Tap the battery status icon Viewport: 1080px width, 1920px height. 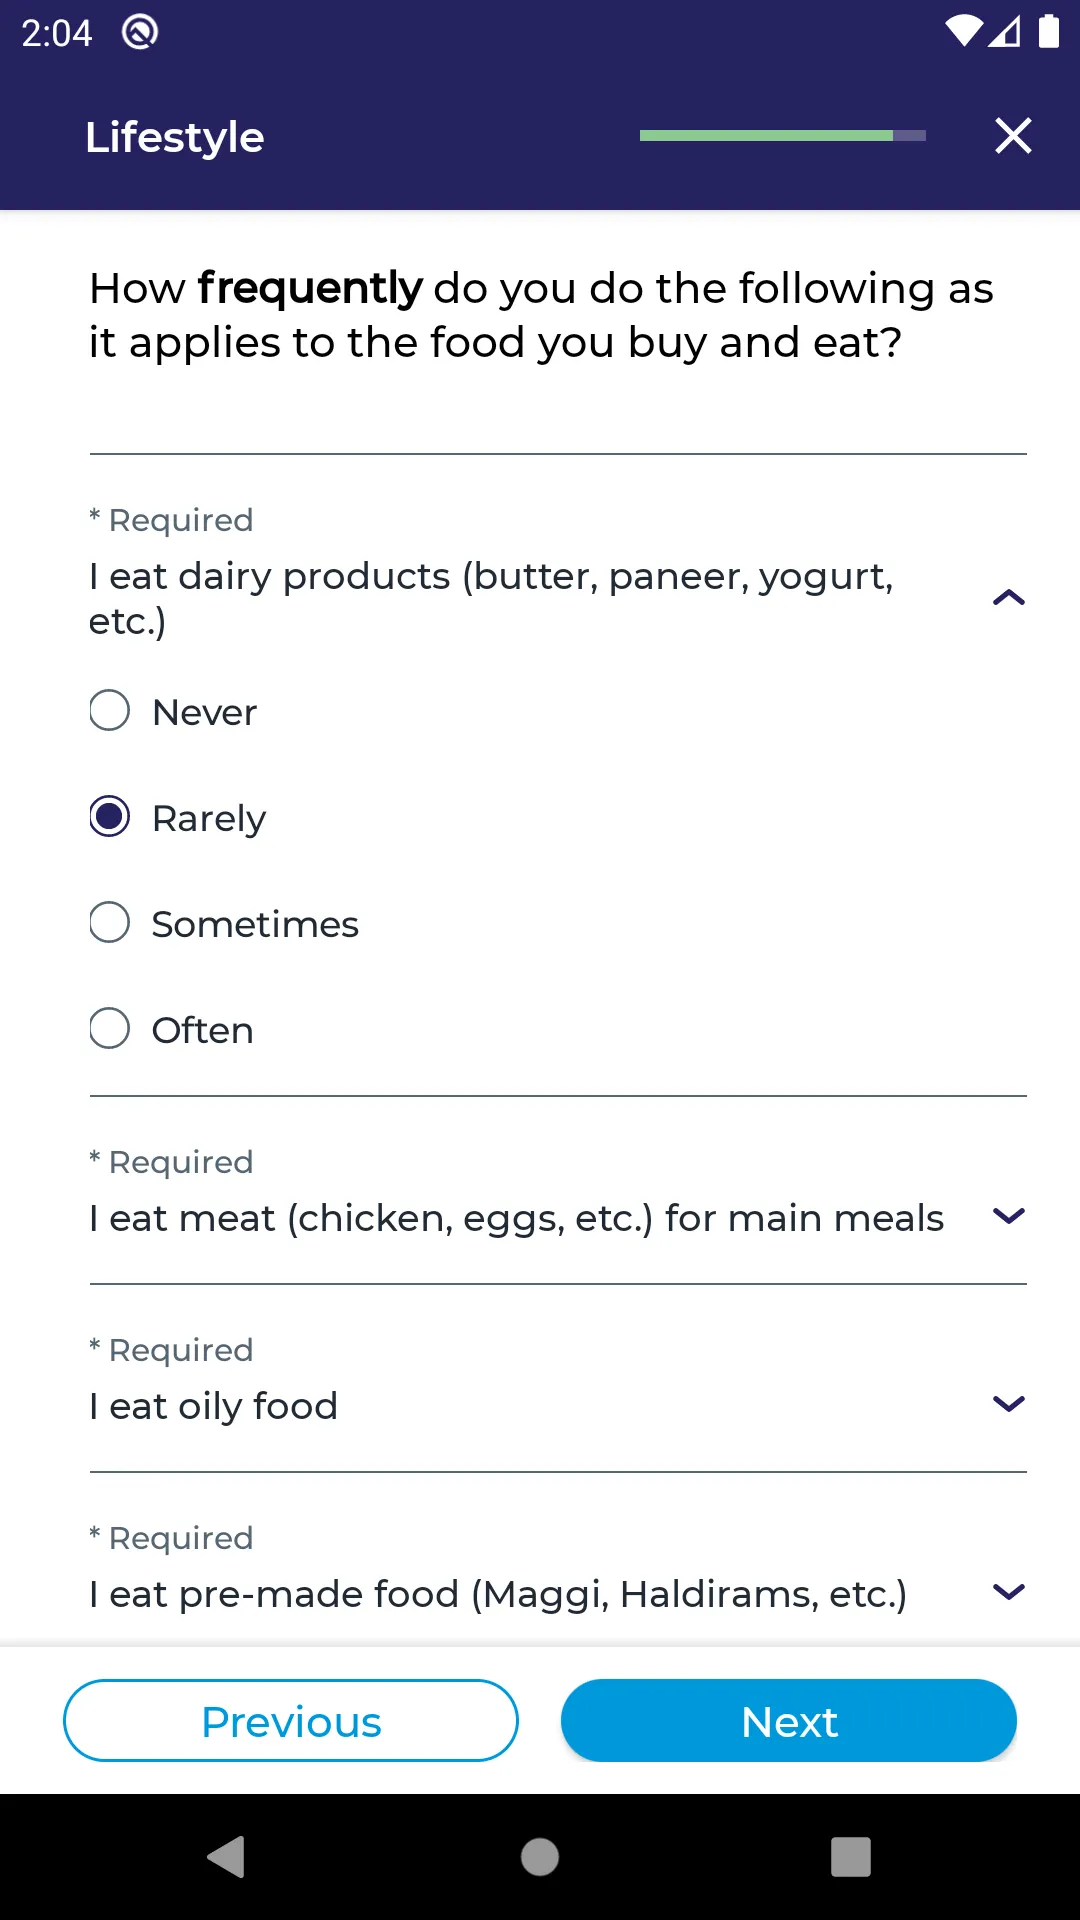(1048, 31)
